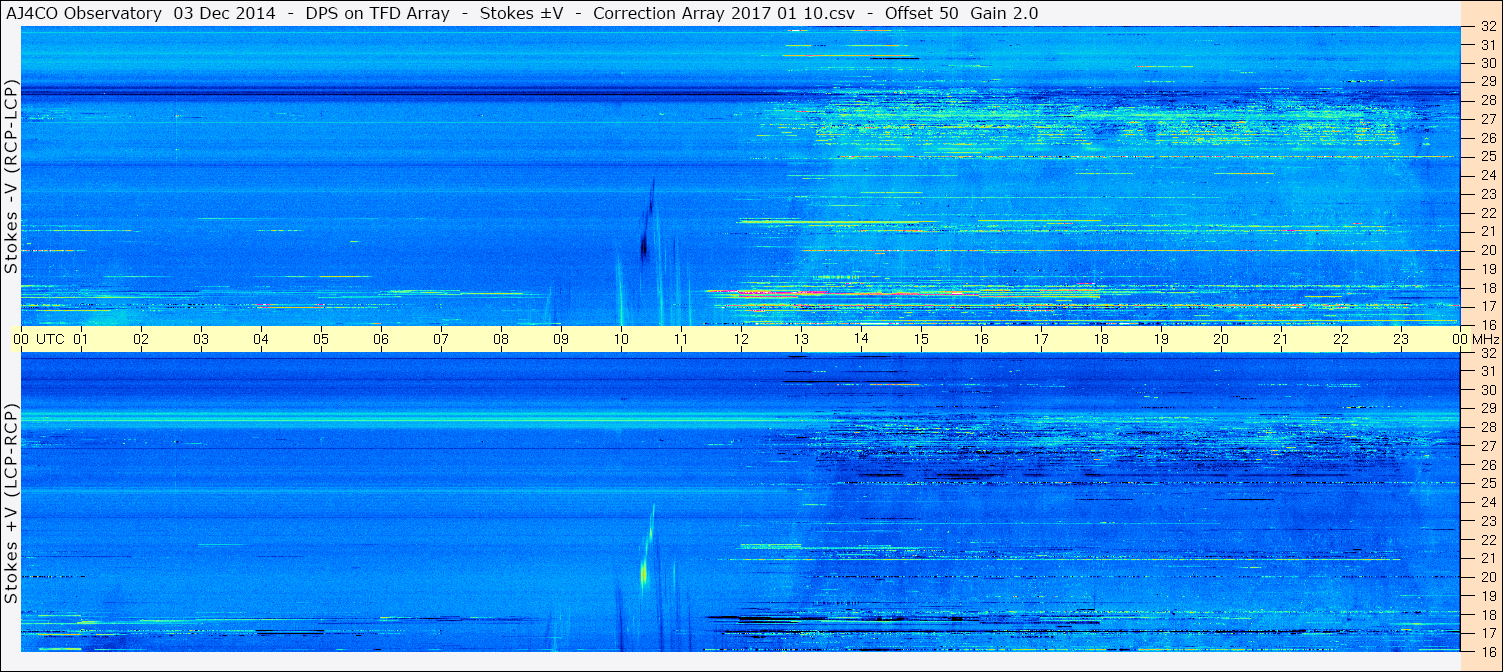Screen dimensions: 1503x672
Task: Click the 12 hour time marker
Action: coord(741,339)
